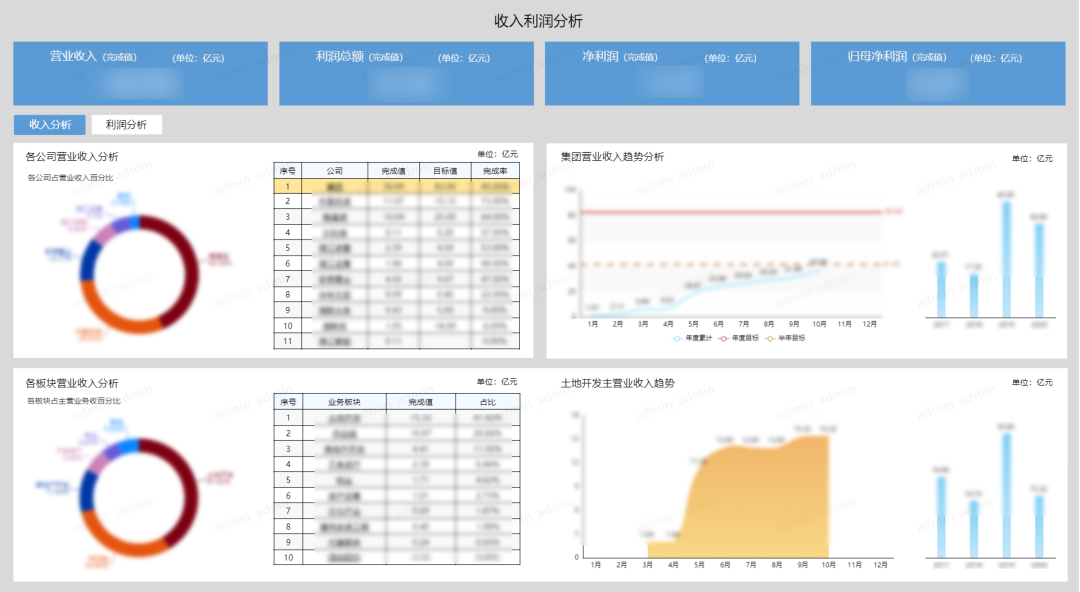
Task: Click the 公司 column header
Action: click(334, 171)
